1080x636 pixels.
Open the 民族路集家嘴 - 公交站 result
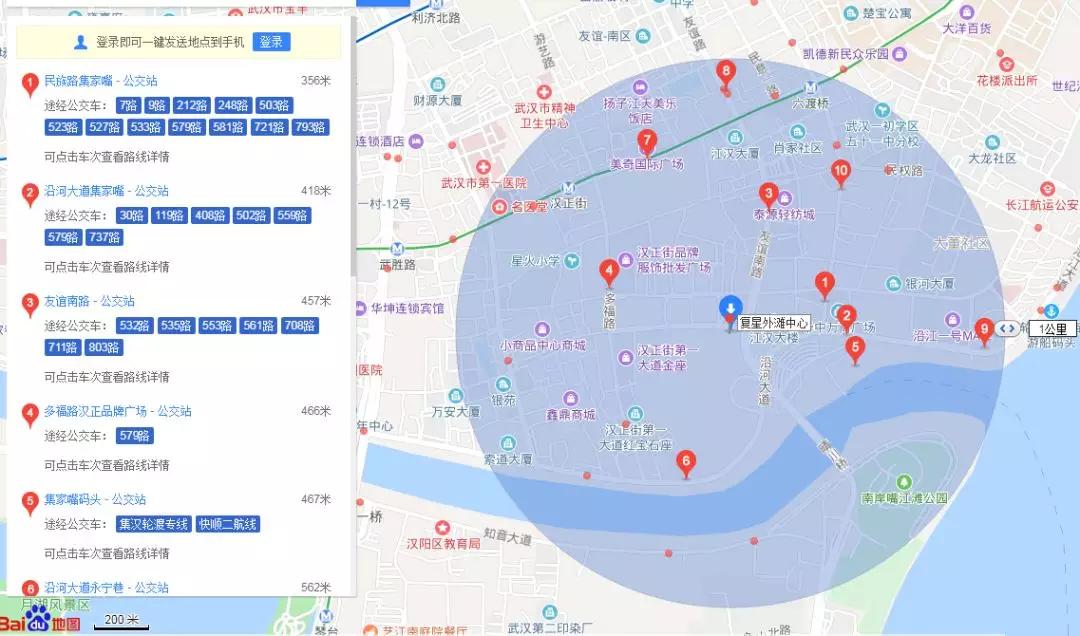point(101,81)
